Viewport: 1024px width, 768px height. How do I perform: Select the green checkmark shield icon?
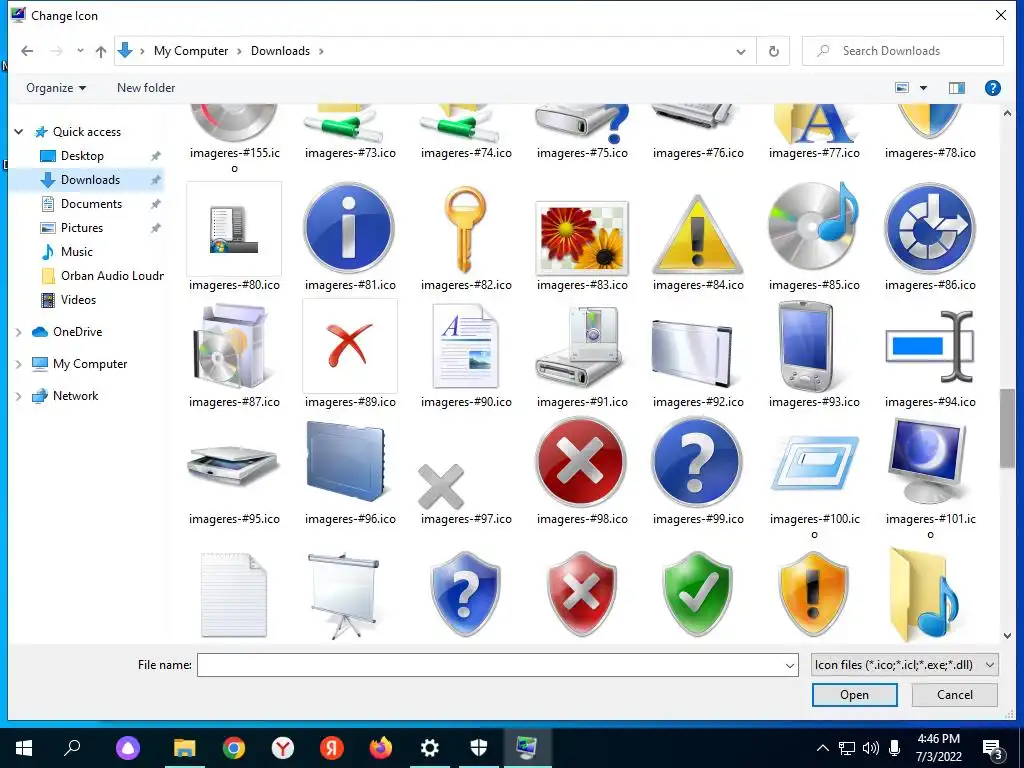point(697,594)
